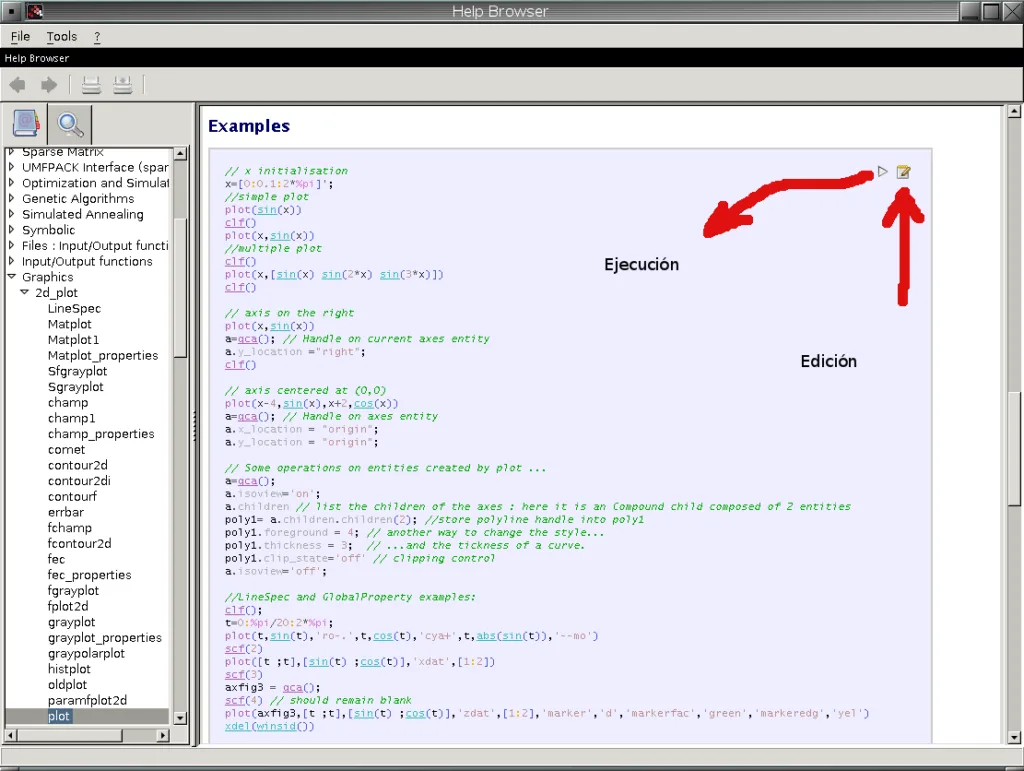Screen dimensions: 1024x771
Task: Select the highlighted plot tree entry
Action: coord(58,716)
